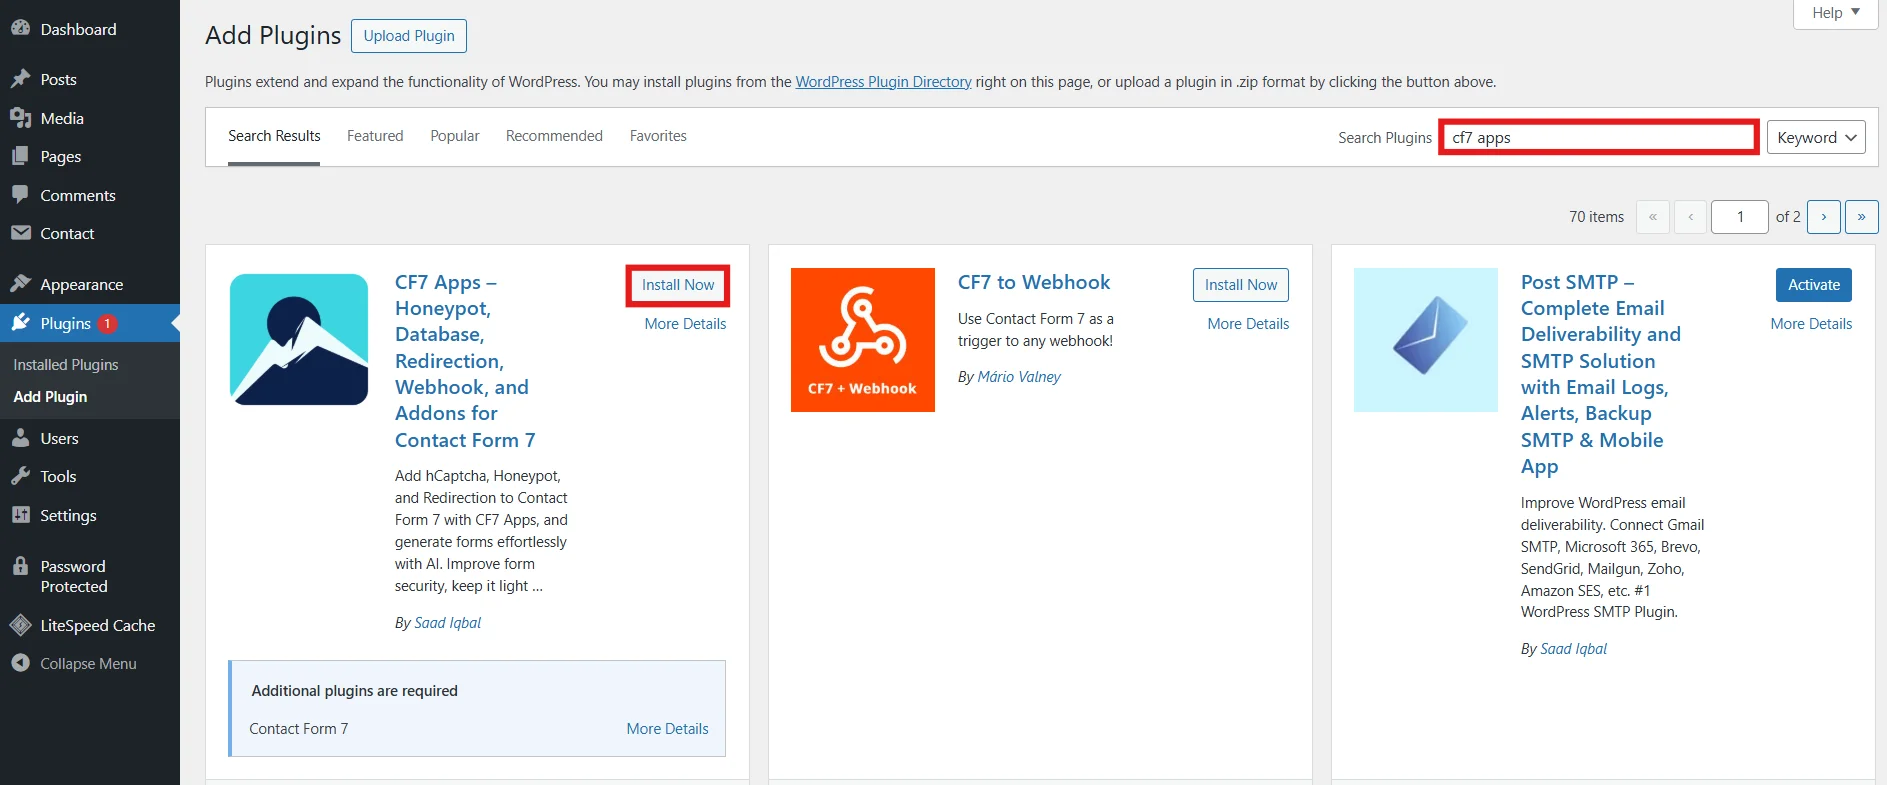Jump to last results page arrow
This screenshot has height=785, width=1887.
1861,216
